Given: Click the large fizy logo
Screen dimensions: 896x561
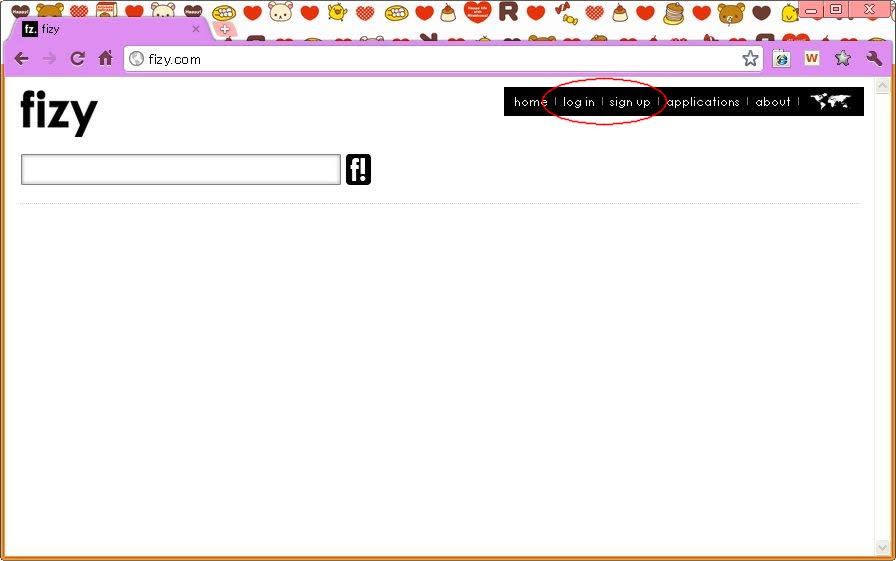Looking at the screenshot, I should click(59, 111).
